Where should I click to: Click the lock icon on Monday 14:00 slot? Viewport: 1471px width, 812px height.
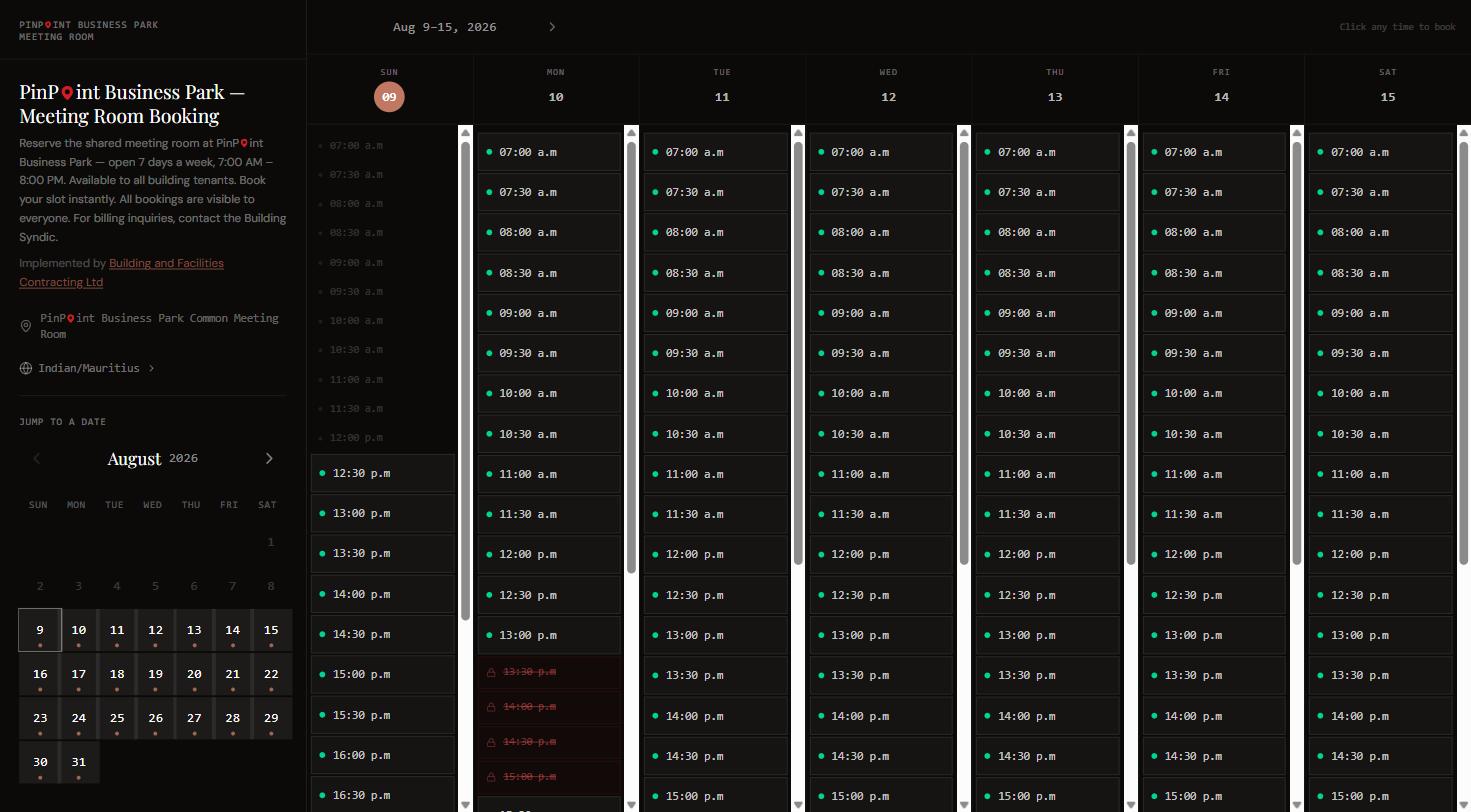click(491, 707)
